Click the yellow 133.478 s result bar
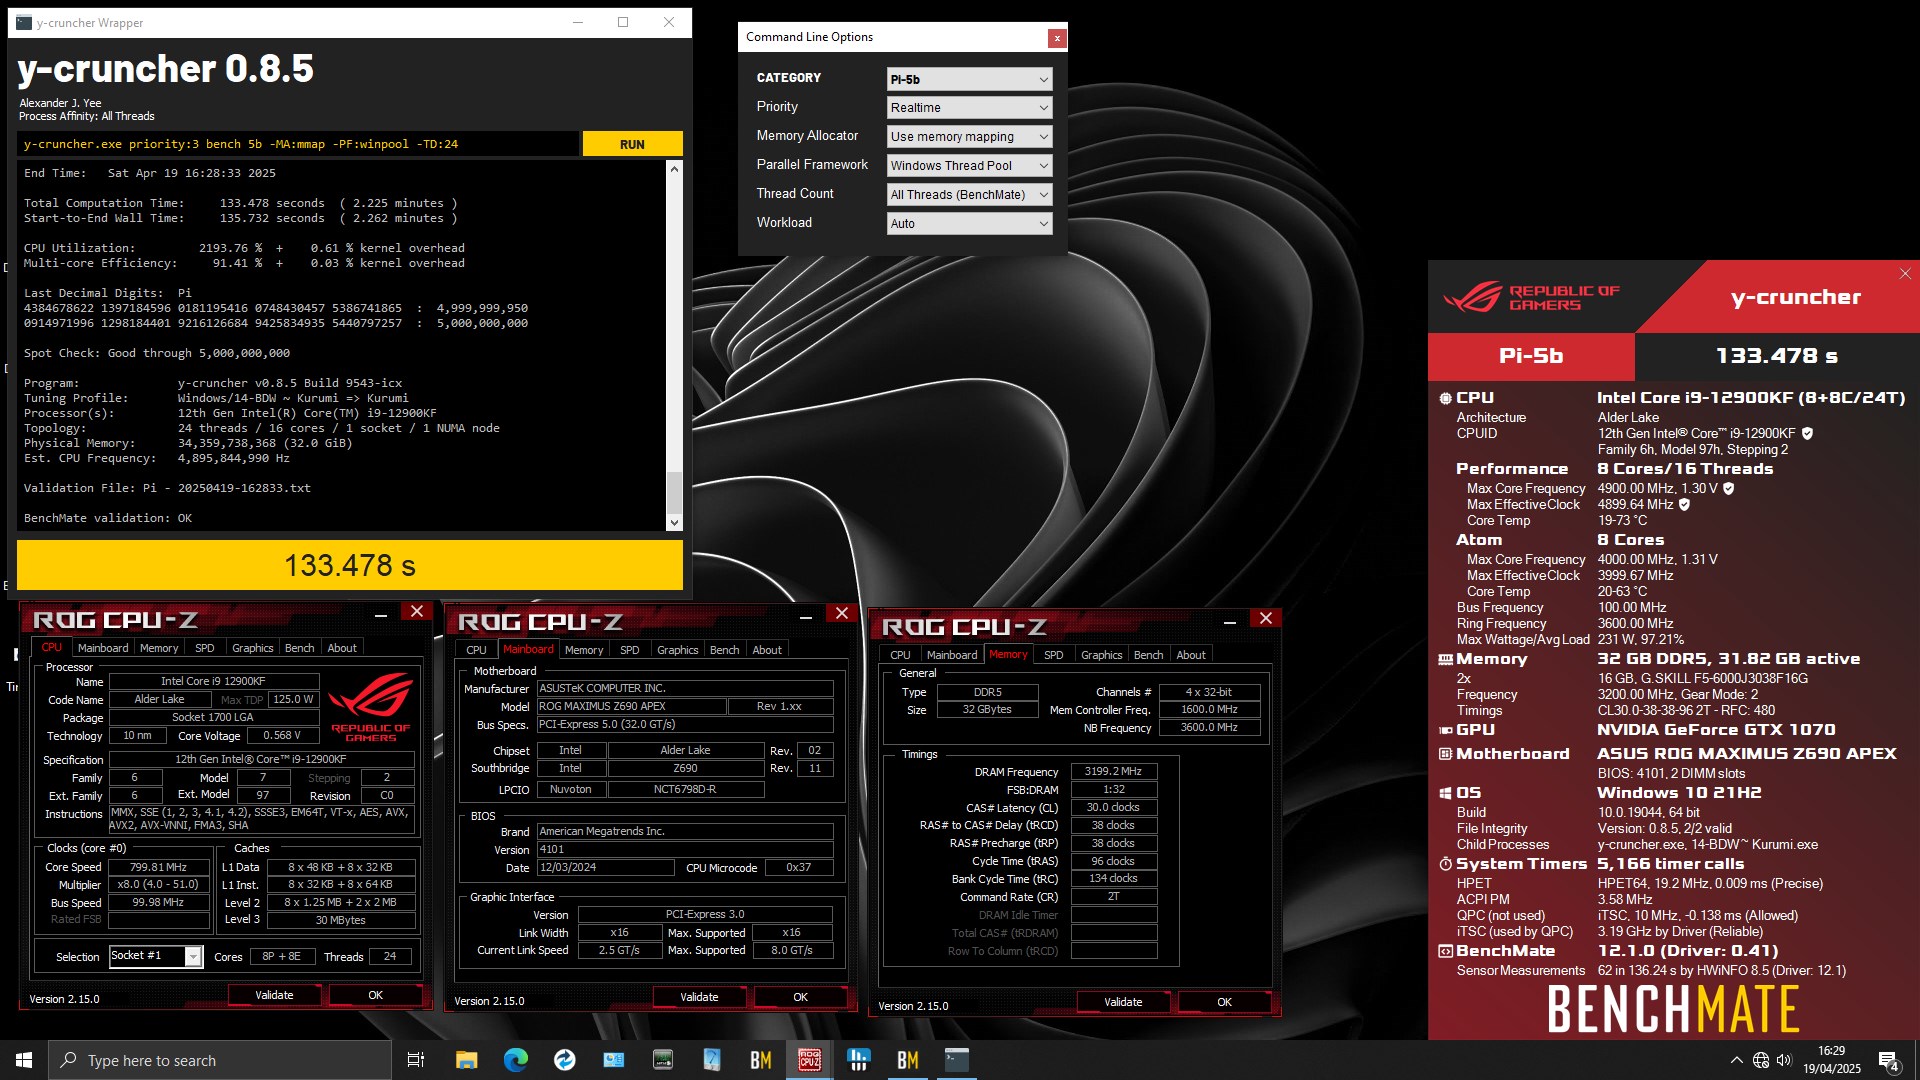The height and width of the screenshot is (1080, 1920). 350,566
